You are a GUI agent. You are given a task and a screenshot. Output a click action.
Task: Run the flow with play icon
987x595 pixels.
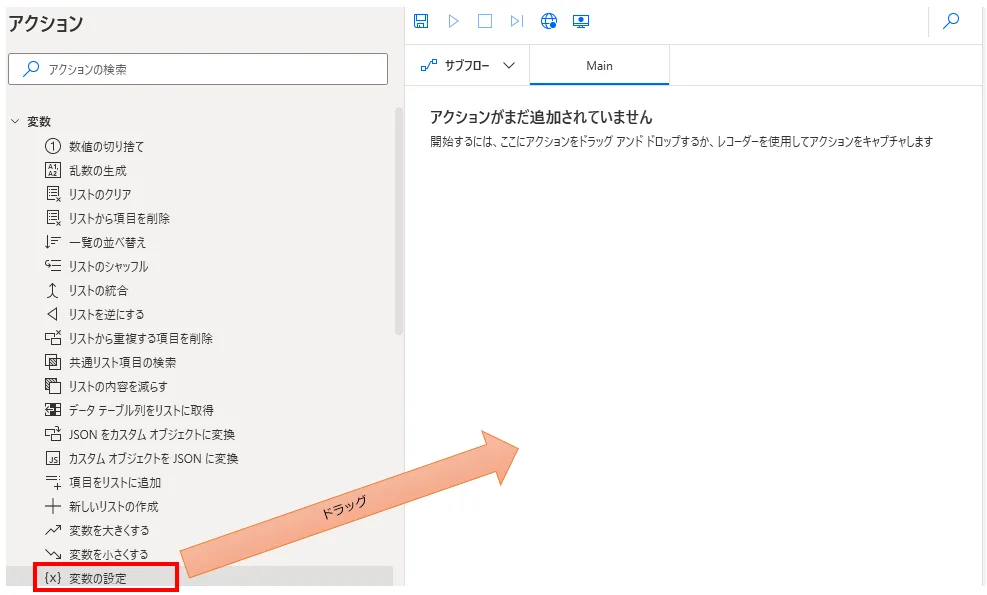coord(453,21)
